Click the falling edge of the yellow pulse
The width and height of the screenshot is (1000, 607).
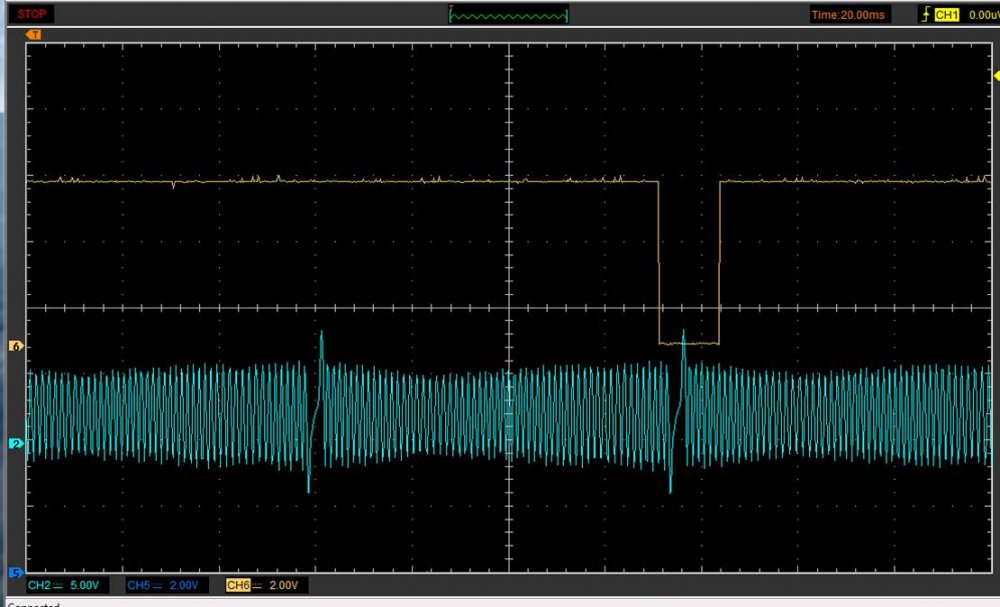point(658,262)
